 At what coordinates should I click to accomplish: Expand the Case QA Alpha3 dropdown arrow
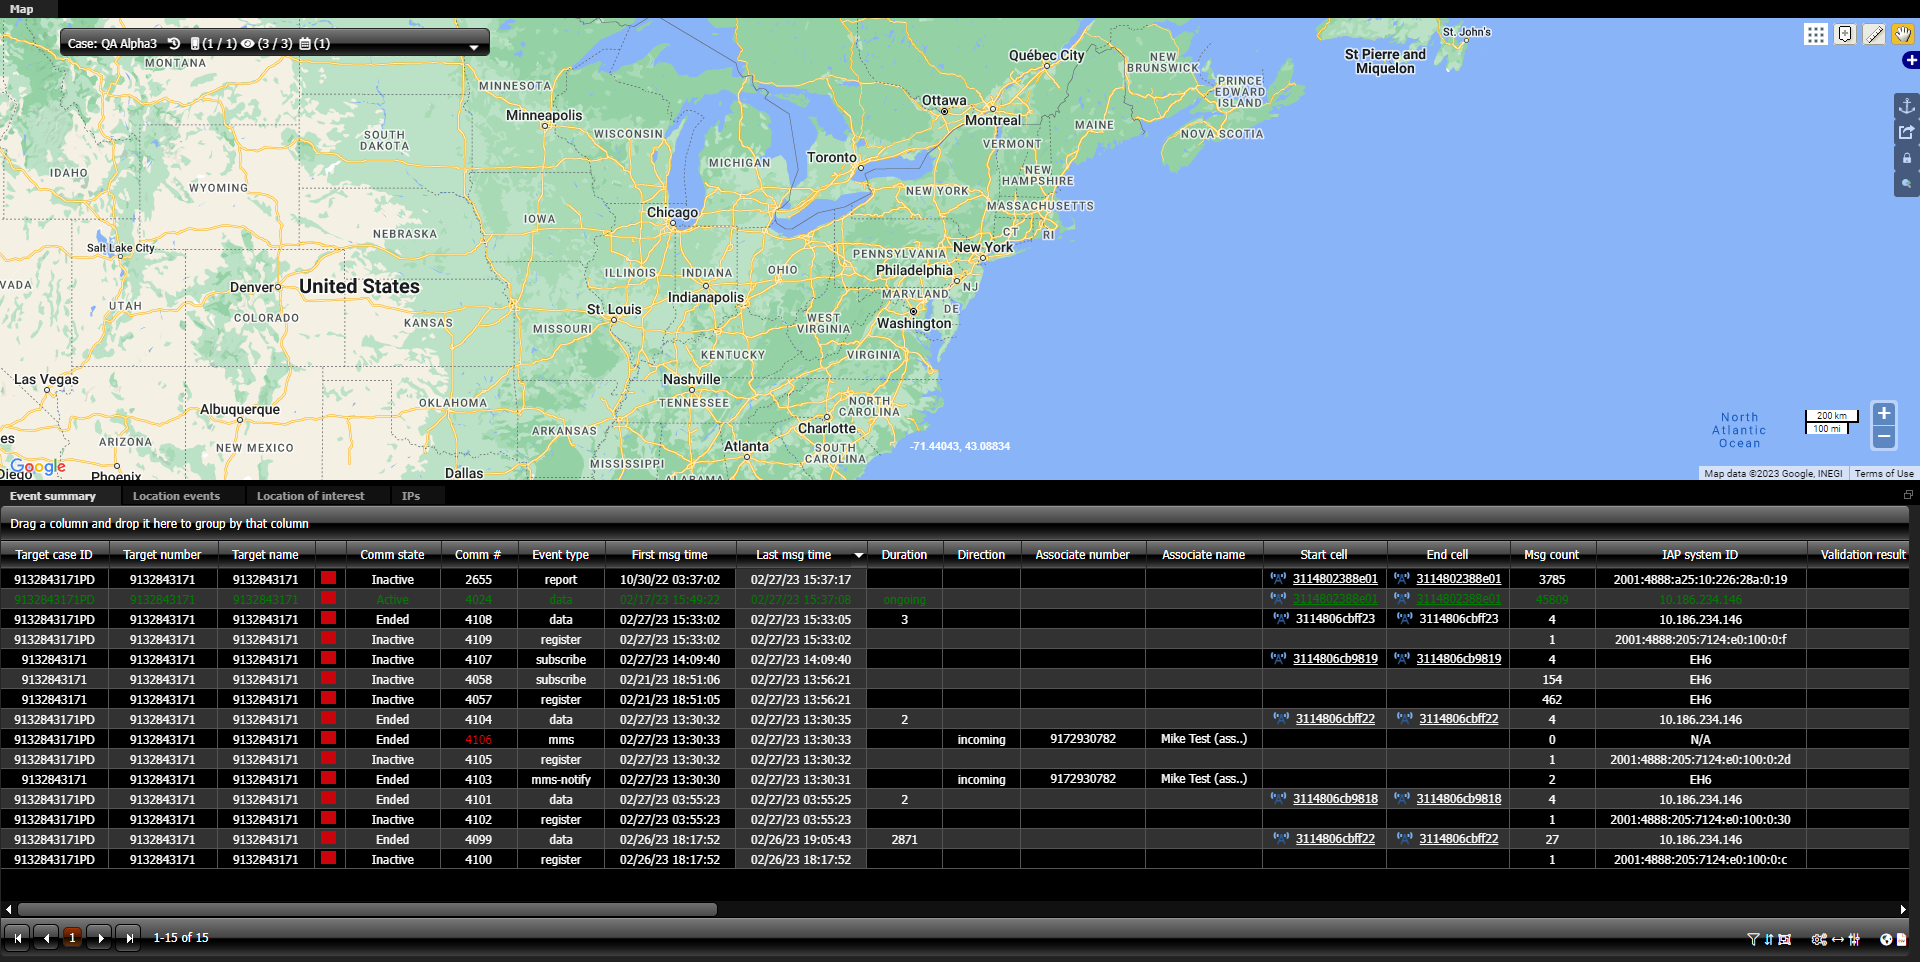tap(473, 47)
